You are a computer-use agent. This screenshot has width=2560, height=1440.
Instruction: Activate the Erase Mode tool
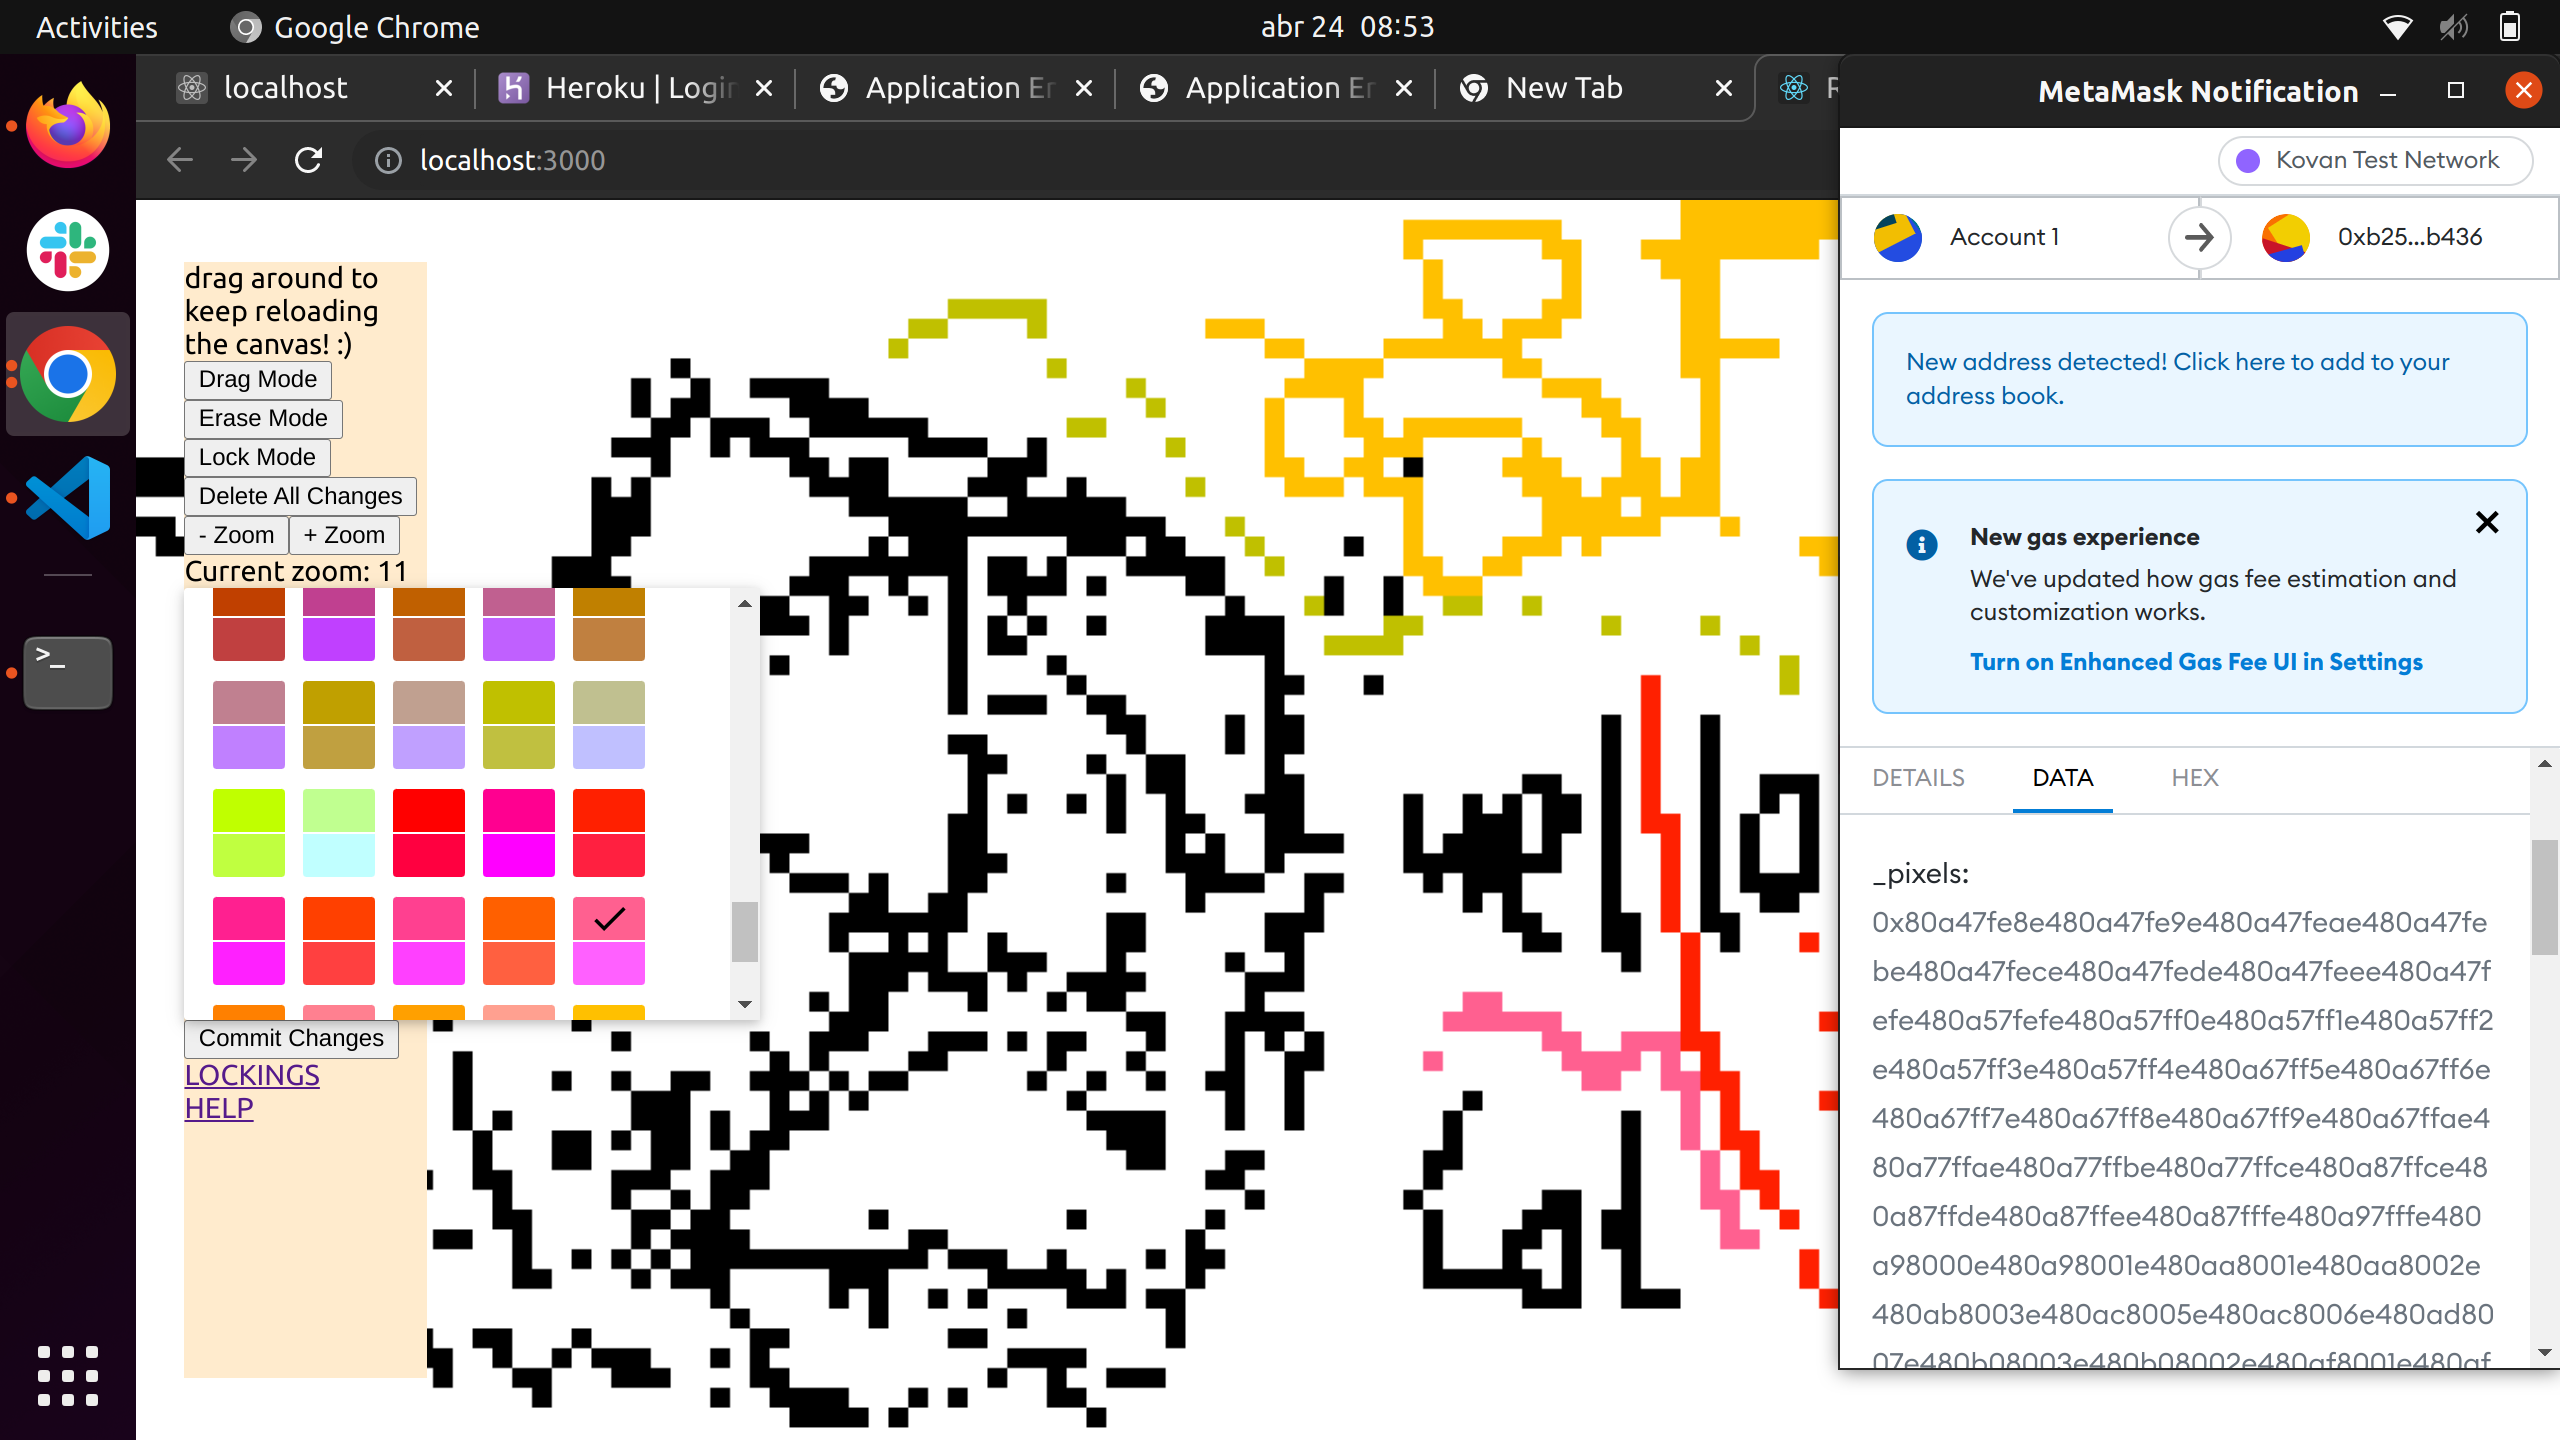tap(262, 418)
